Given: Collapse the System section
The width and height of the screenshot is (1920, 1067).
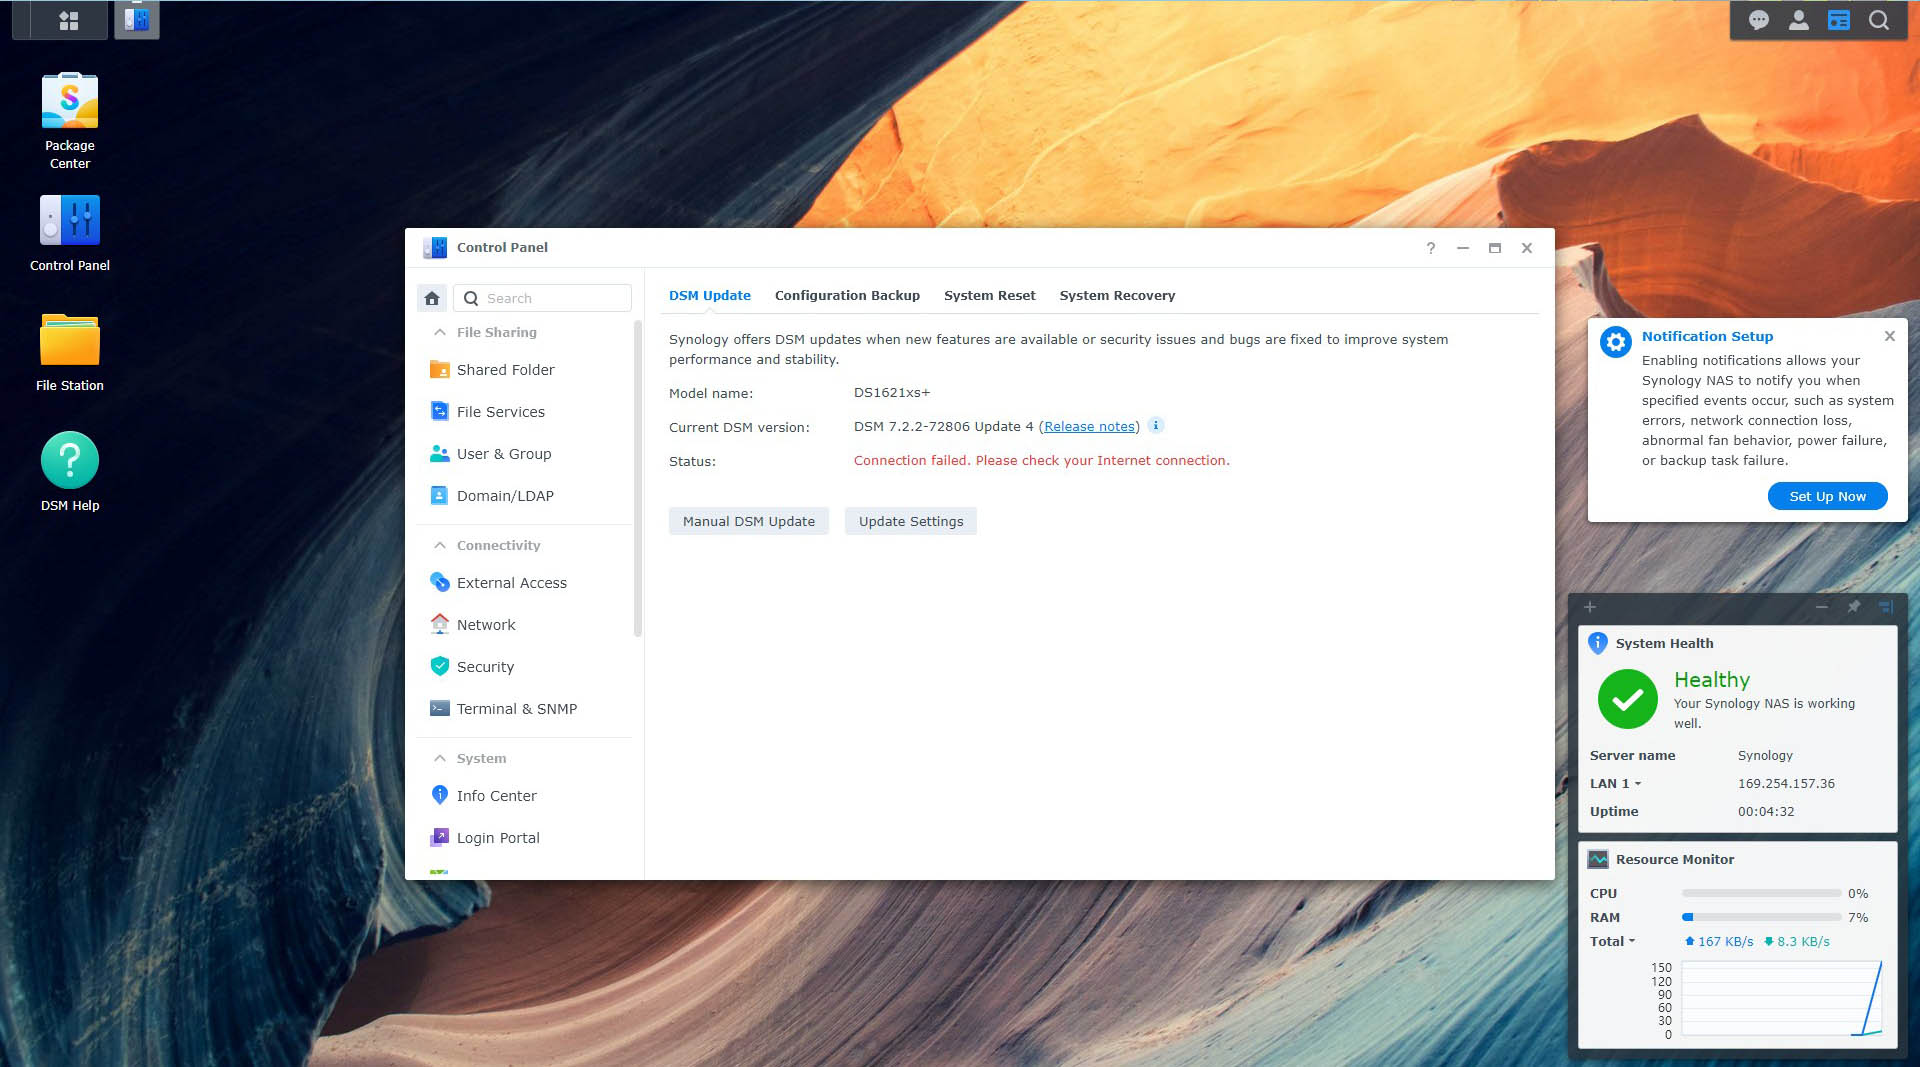Looking at the screenshot, I should pyautogui.click(x=440, y=758).
